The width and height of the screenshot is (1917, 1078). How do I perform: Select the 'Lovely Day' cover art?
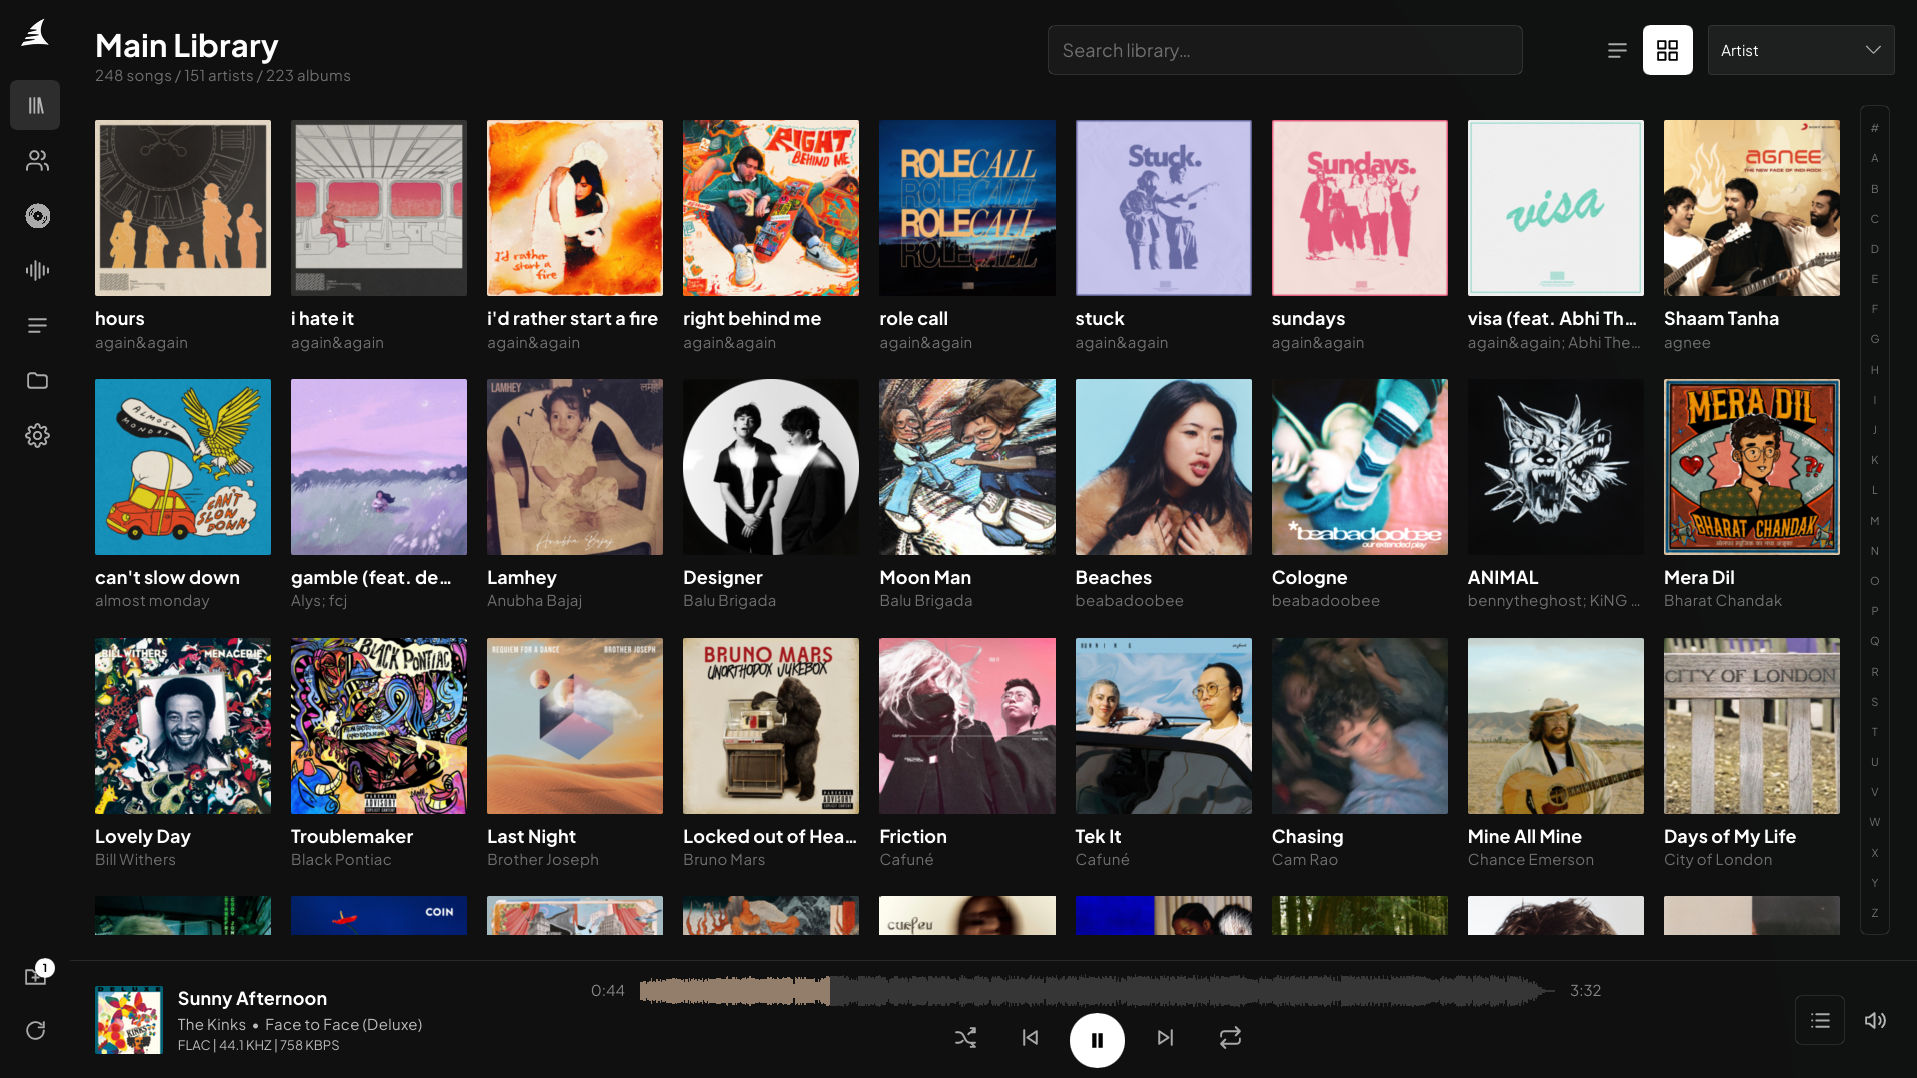click(183, 726)
